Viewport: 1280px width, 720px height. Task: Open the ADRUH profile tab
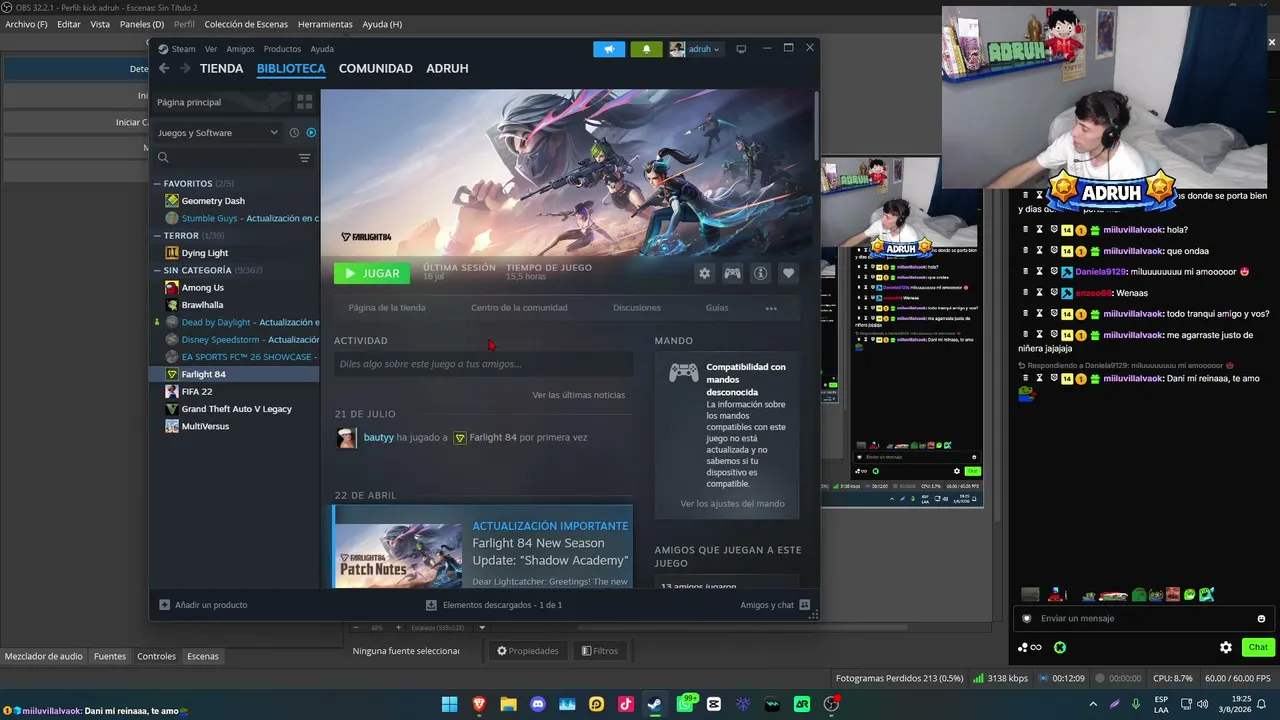pos(447,68)
